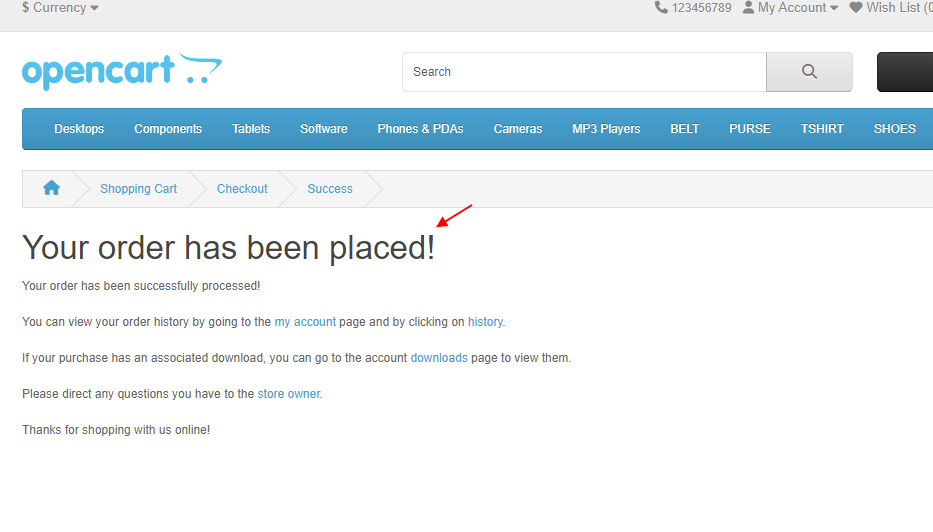Open the My Account dropdown
This screenshot has height=532, width=933.
pyautogui.click(x=791, y=8)
